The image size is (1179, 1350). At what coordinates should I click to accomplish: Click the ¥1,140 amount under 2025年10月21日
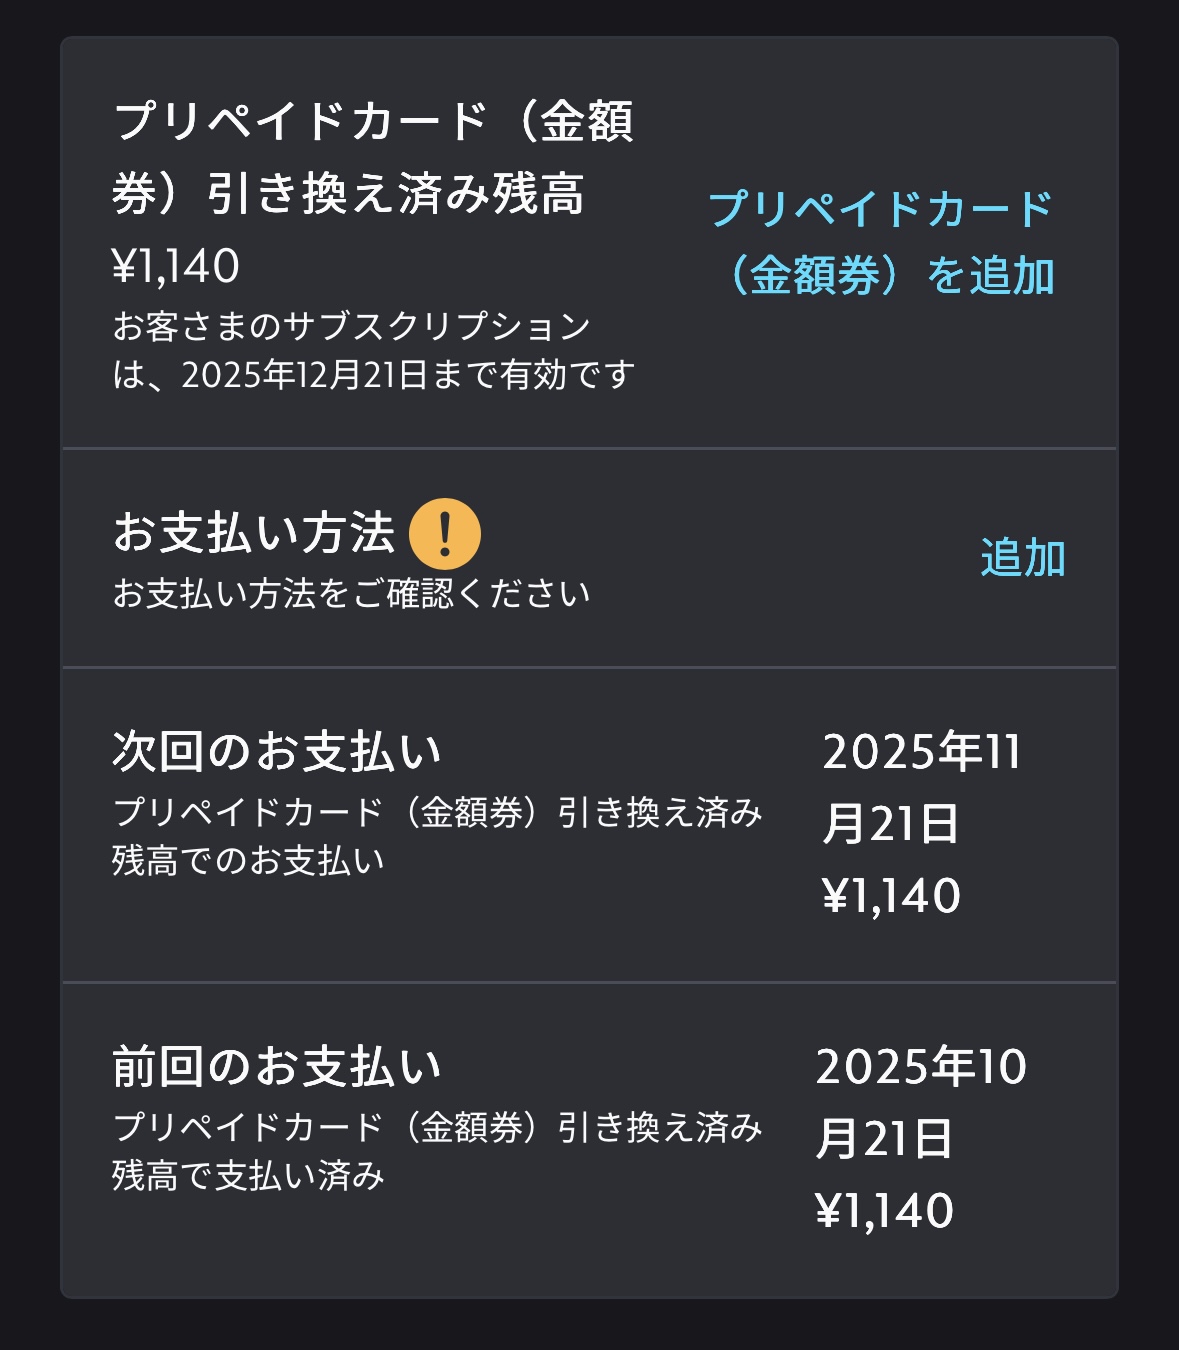[885, 1211]
